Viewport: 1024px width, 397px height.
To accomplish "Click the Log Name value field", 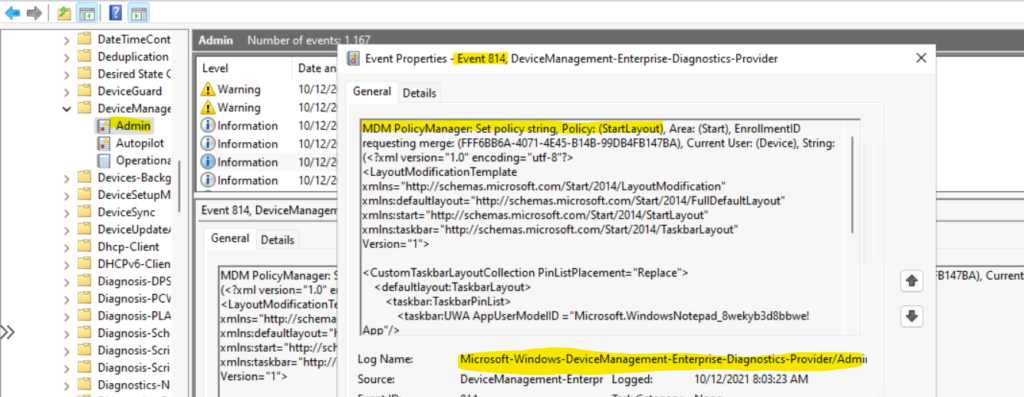I will [x=662, y=359].
